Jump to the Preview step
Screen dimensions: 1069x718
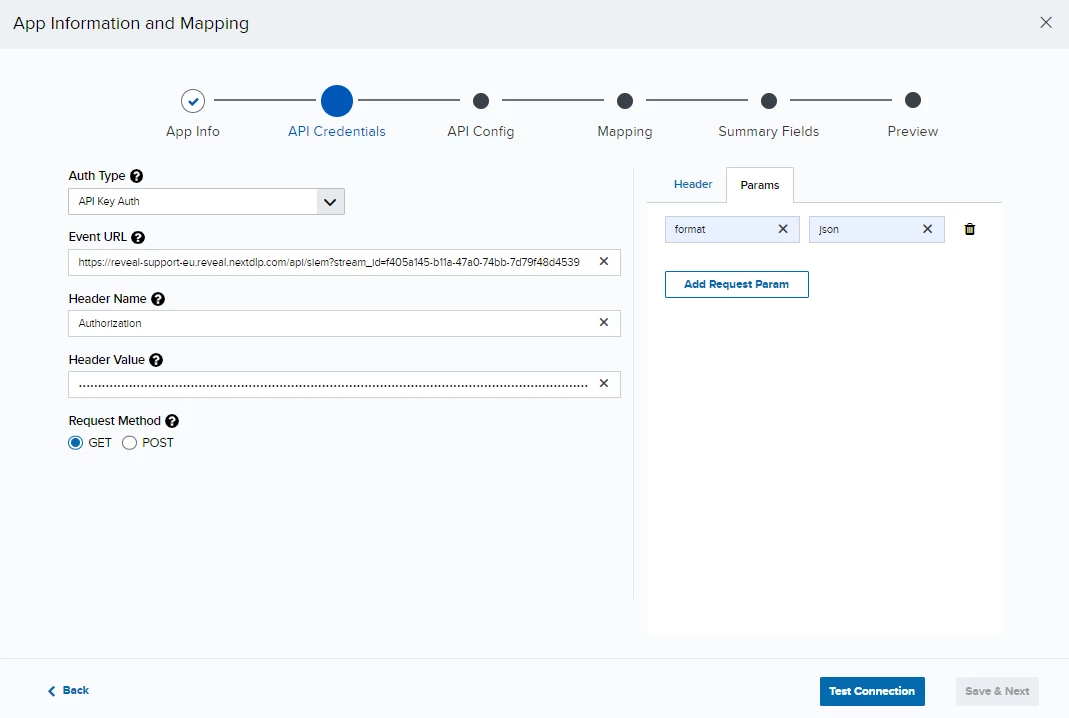click(912, 100)
